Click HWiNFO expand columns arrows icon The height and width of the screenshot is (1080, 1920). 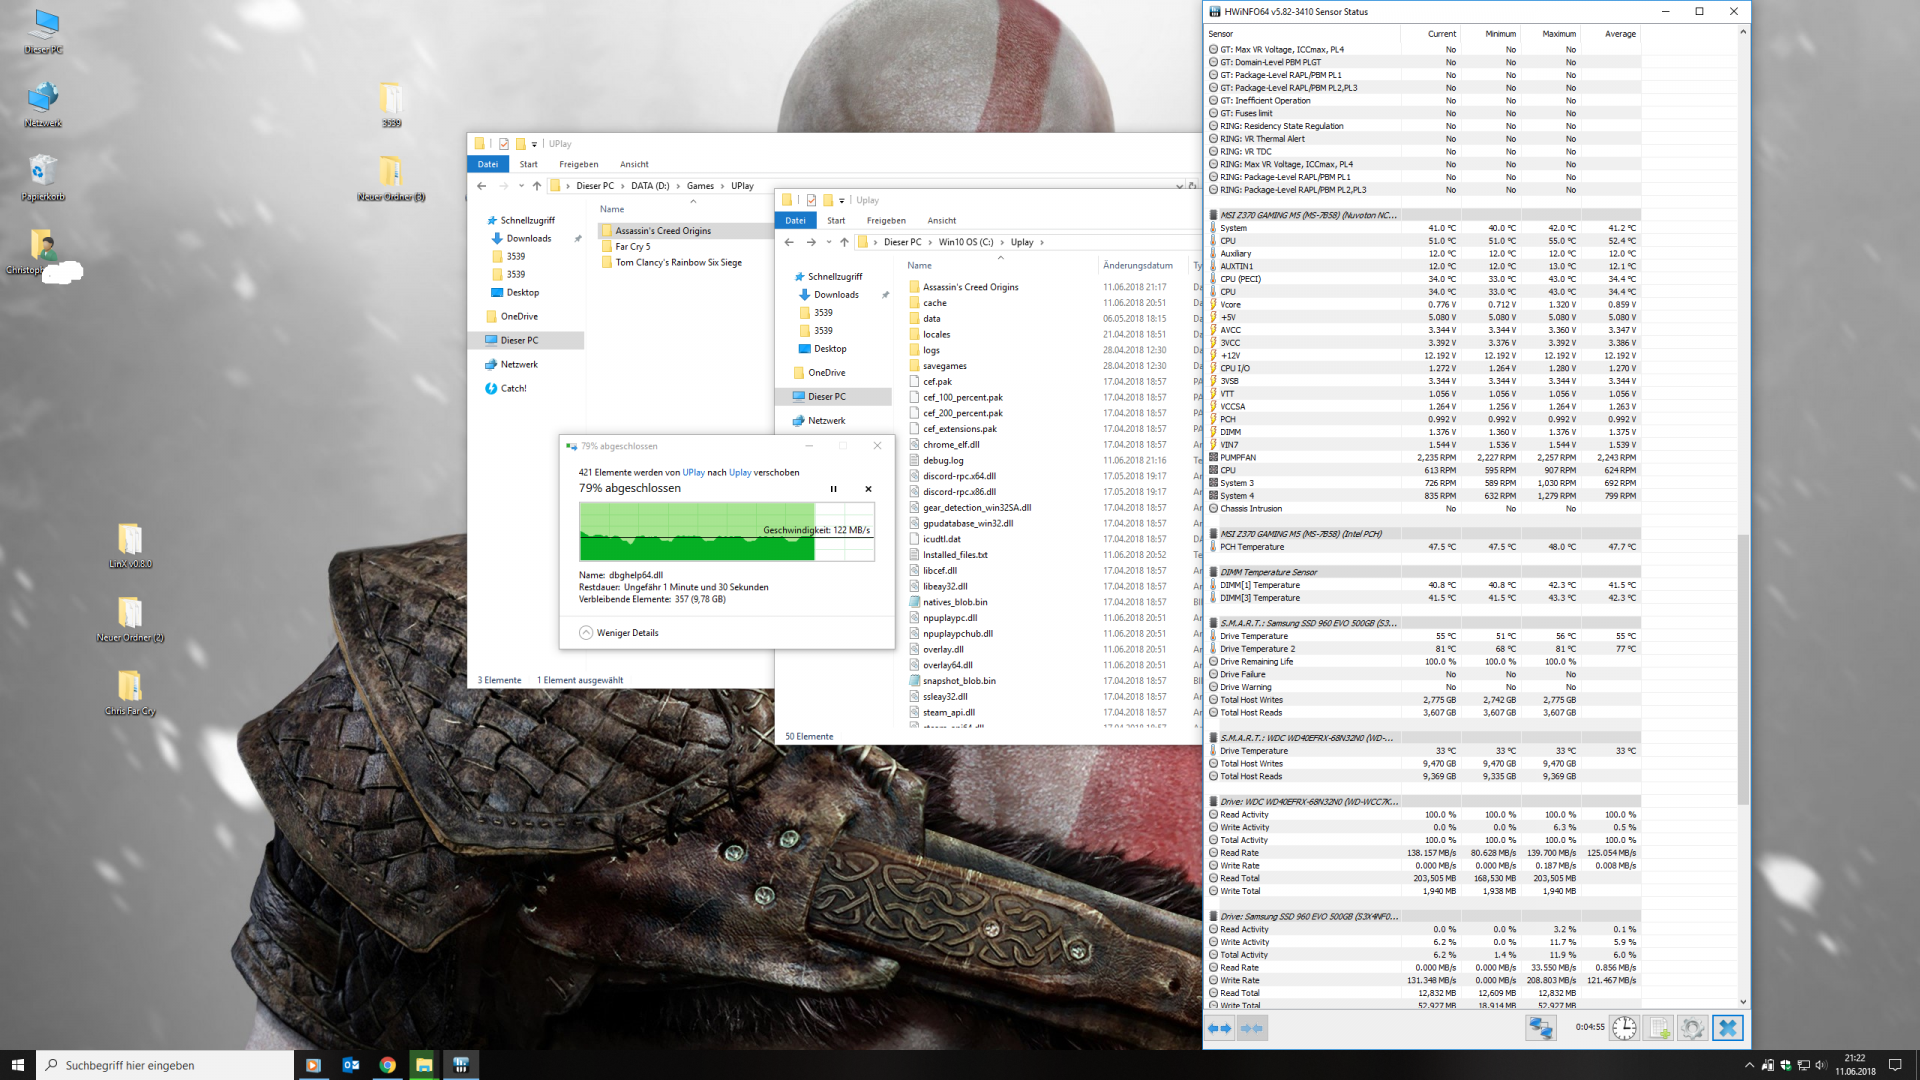[x=1219, y=1028]
